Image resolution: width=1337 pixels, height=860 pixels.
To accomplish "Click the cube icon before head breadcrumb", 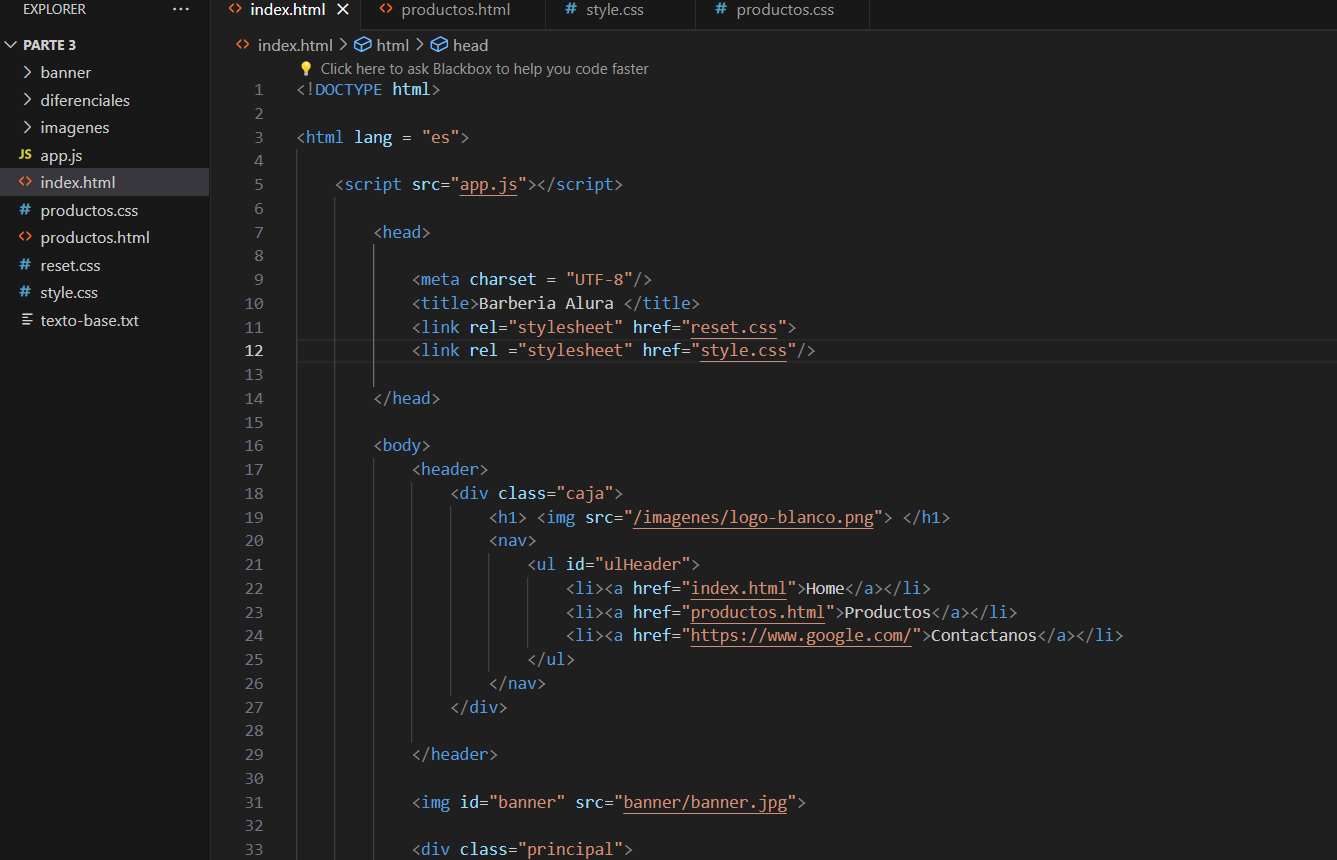I will (x=439, y=45).
